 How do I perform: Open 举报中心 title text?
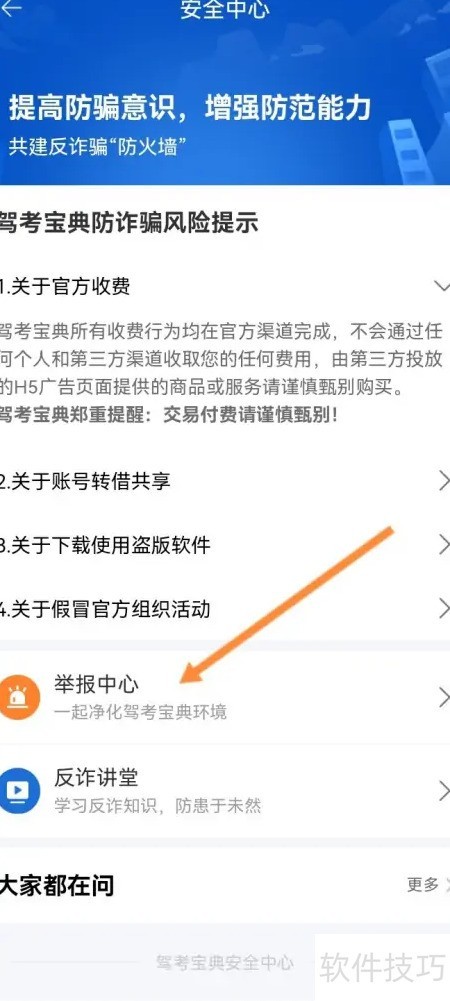tap(96, 684)
